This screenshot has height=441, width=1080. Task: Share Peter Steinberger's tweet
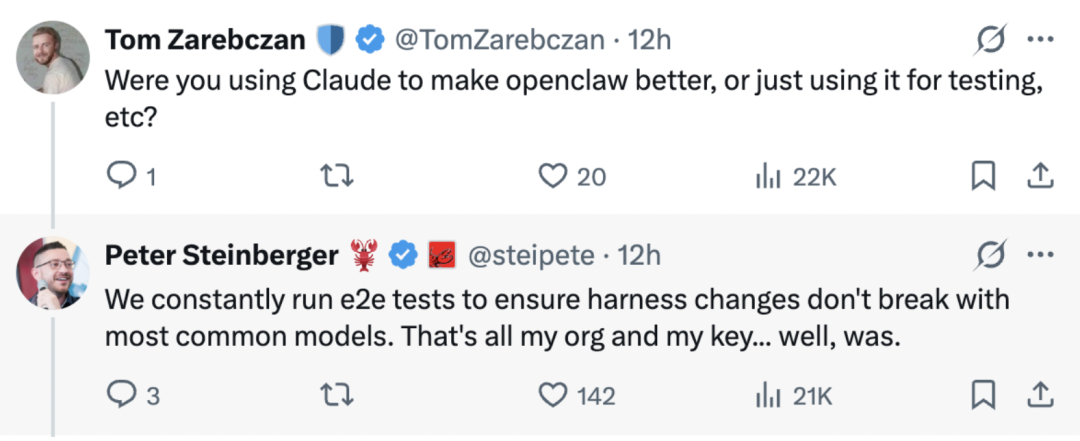[1040, 395]
